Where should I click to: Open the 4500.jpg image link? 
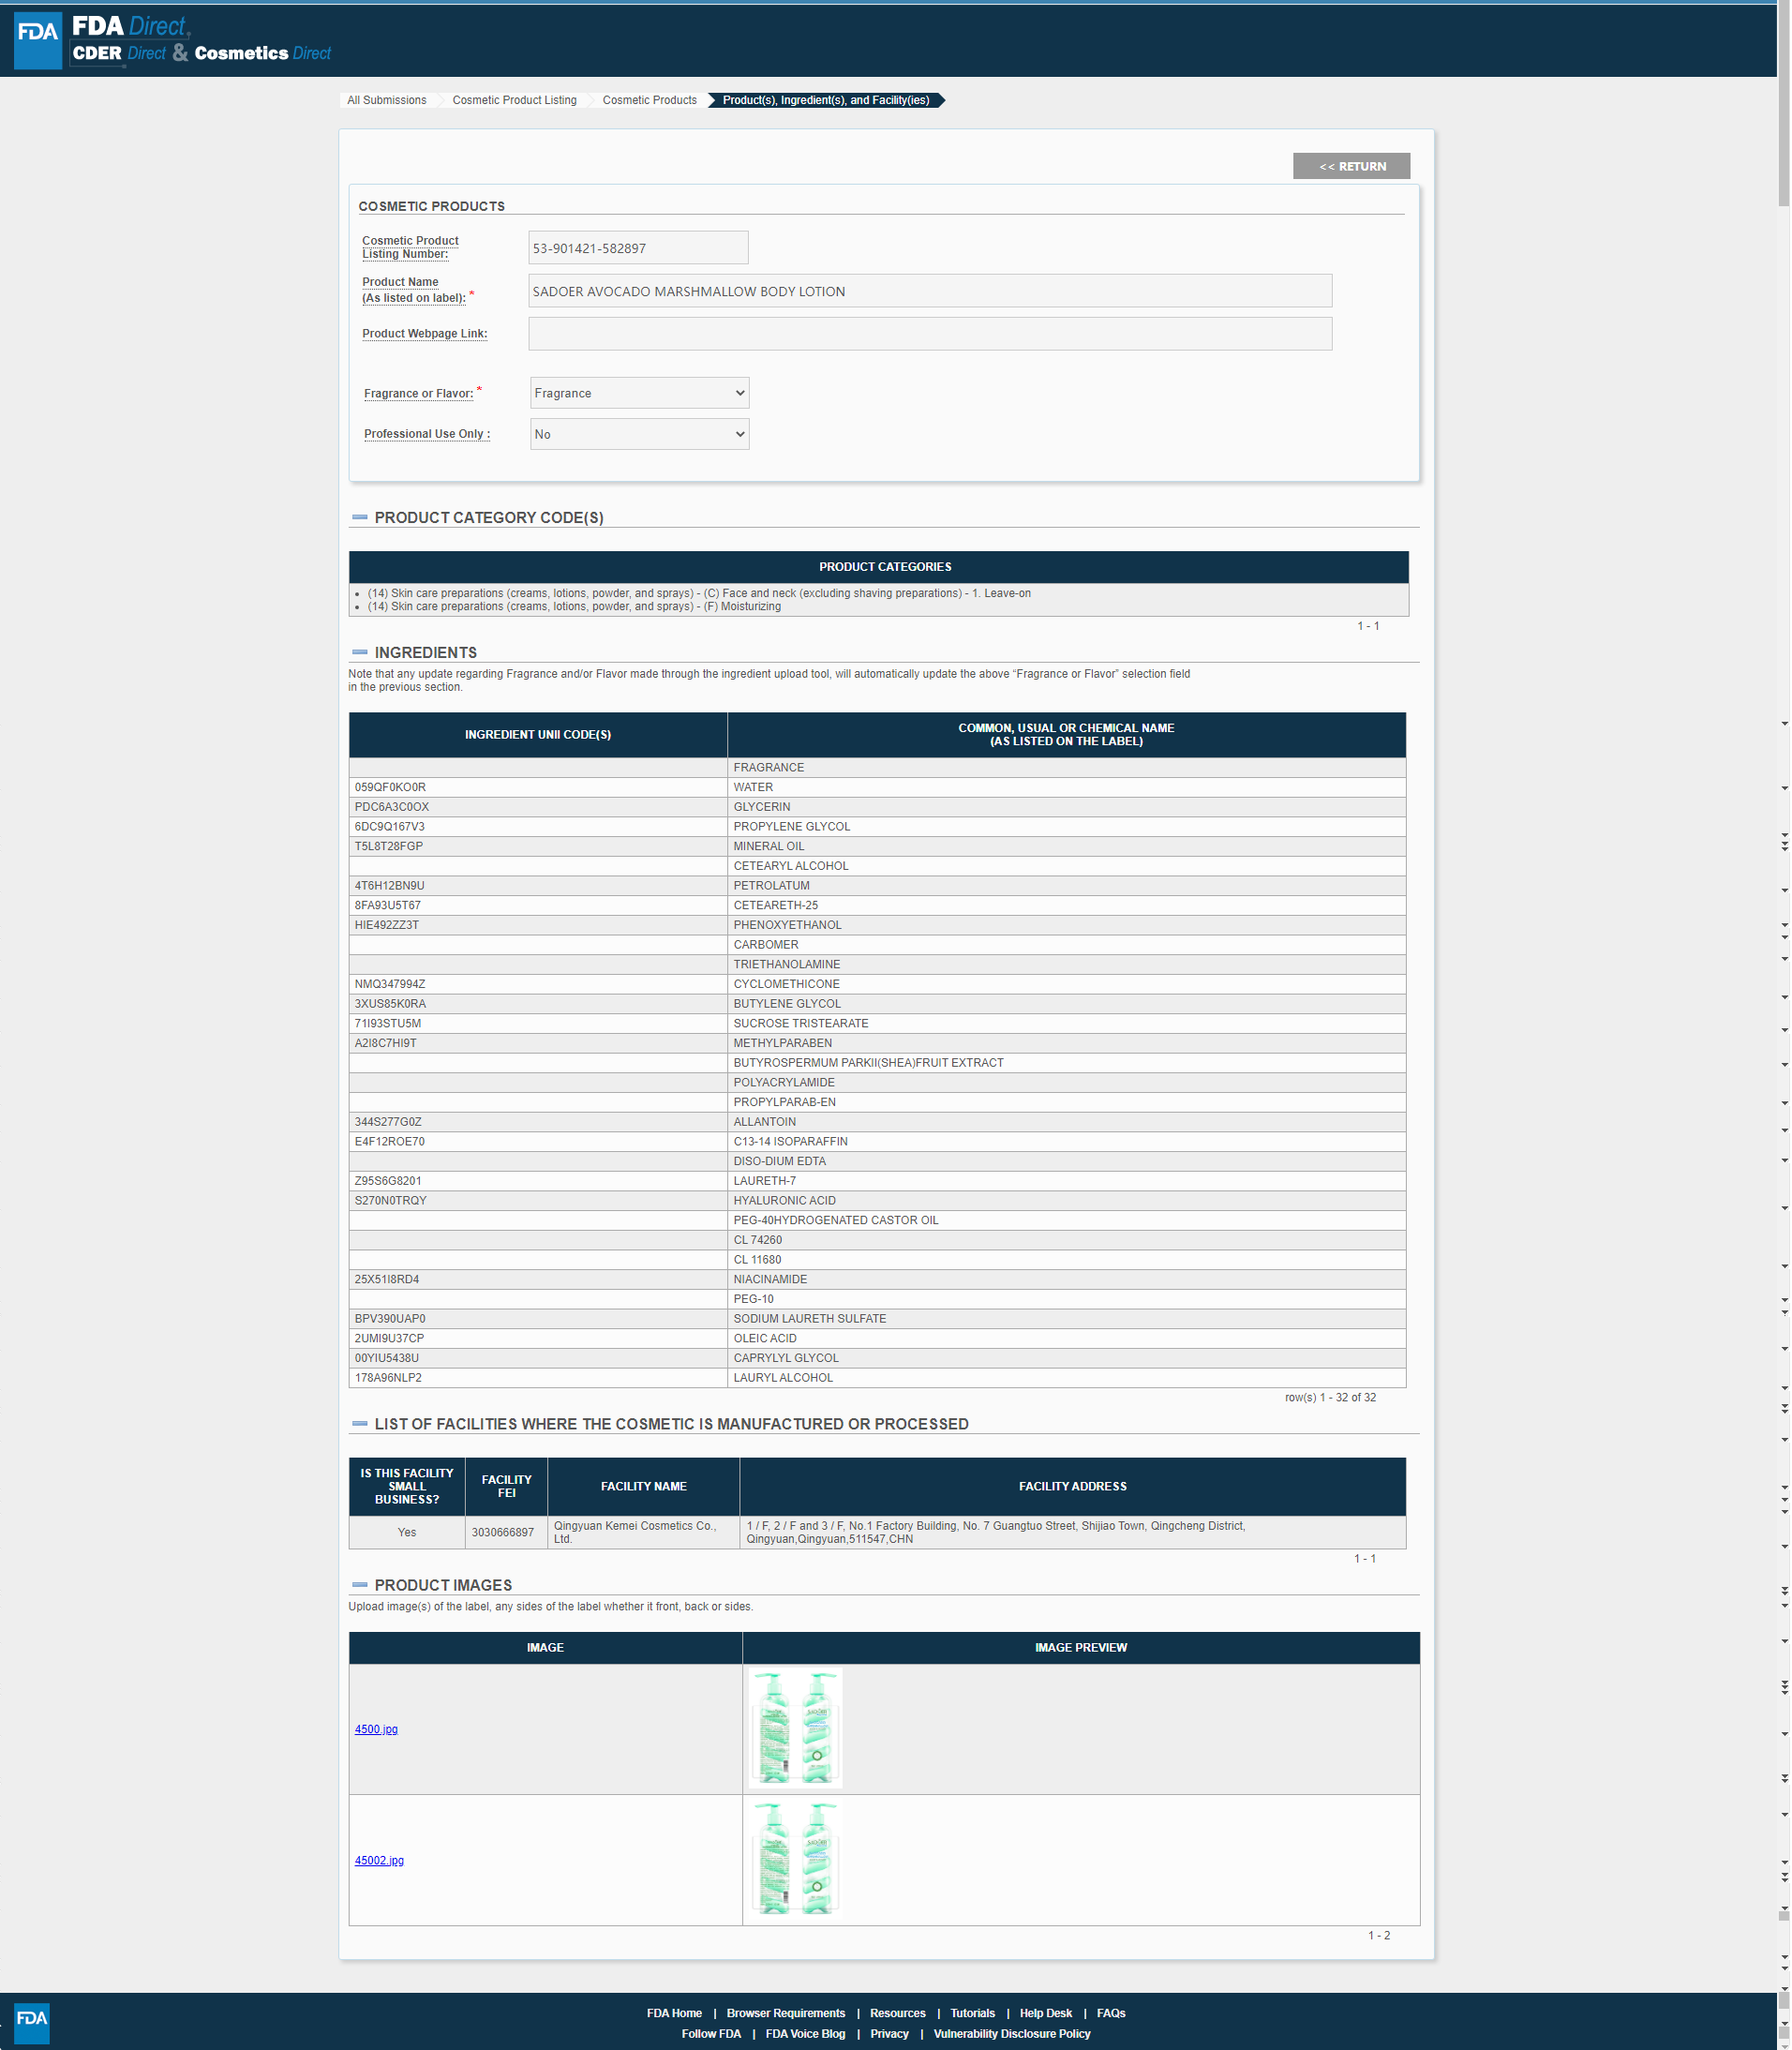[x=376, y=1729]
